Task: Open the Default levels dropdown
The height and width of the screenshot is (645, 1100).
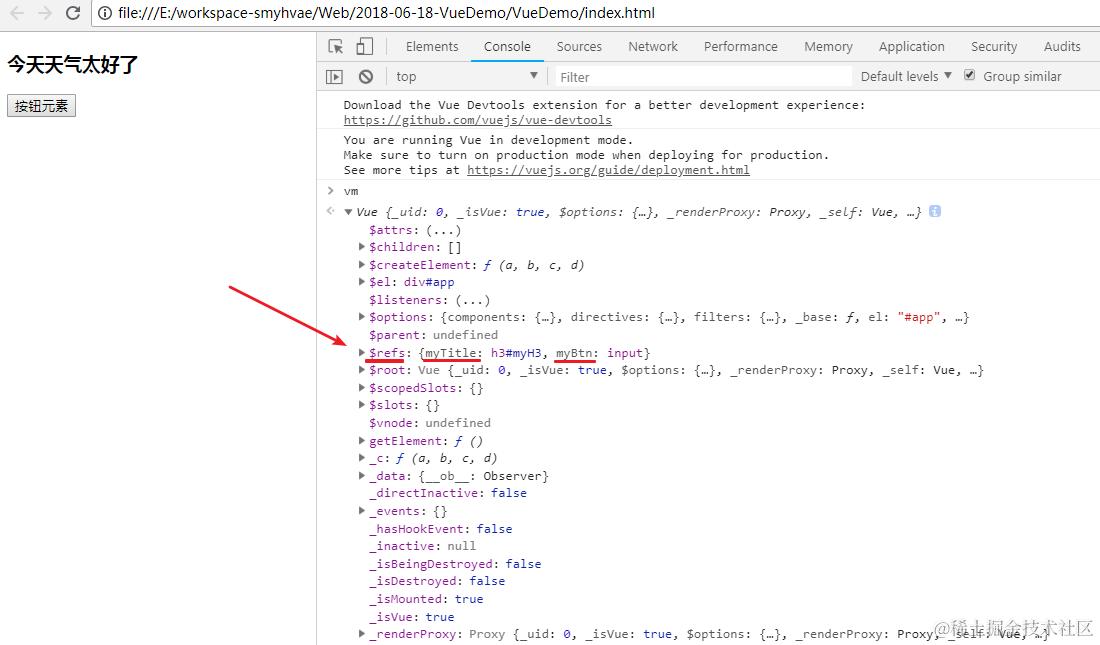Action: pos(906,77)
